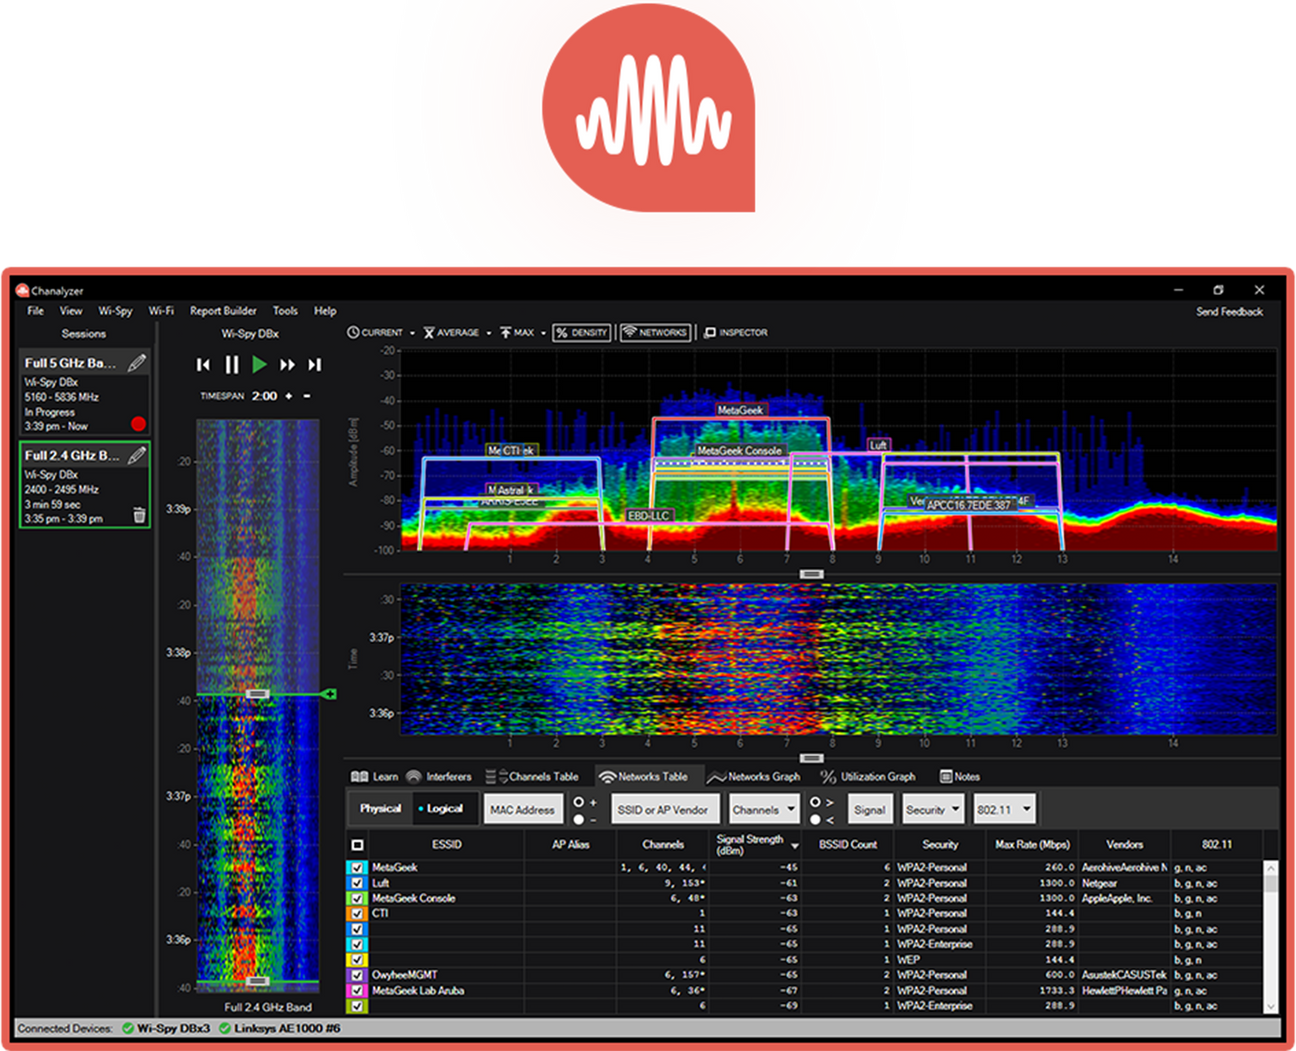Open the Inspector

pos(737,332)
